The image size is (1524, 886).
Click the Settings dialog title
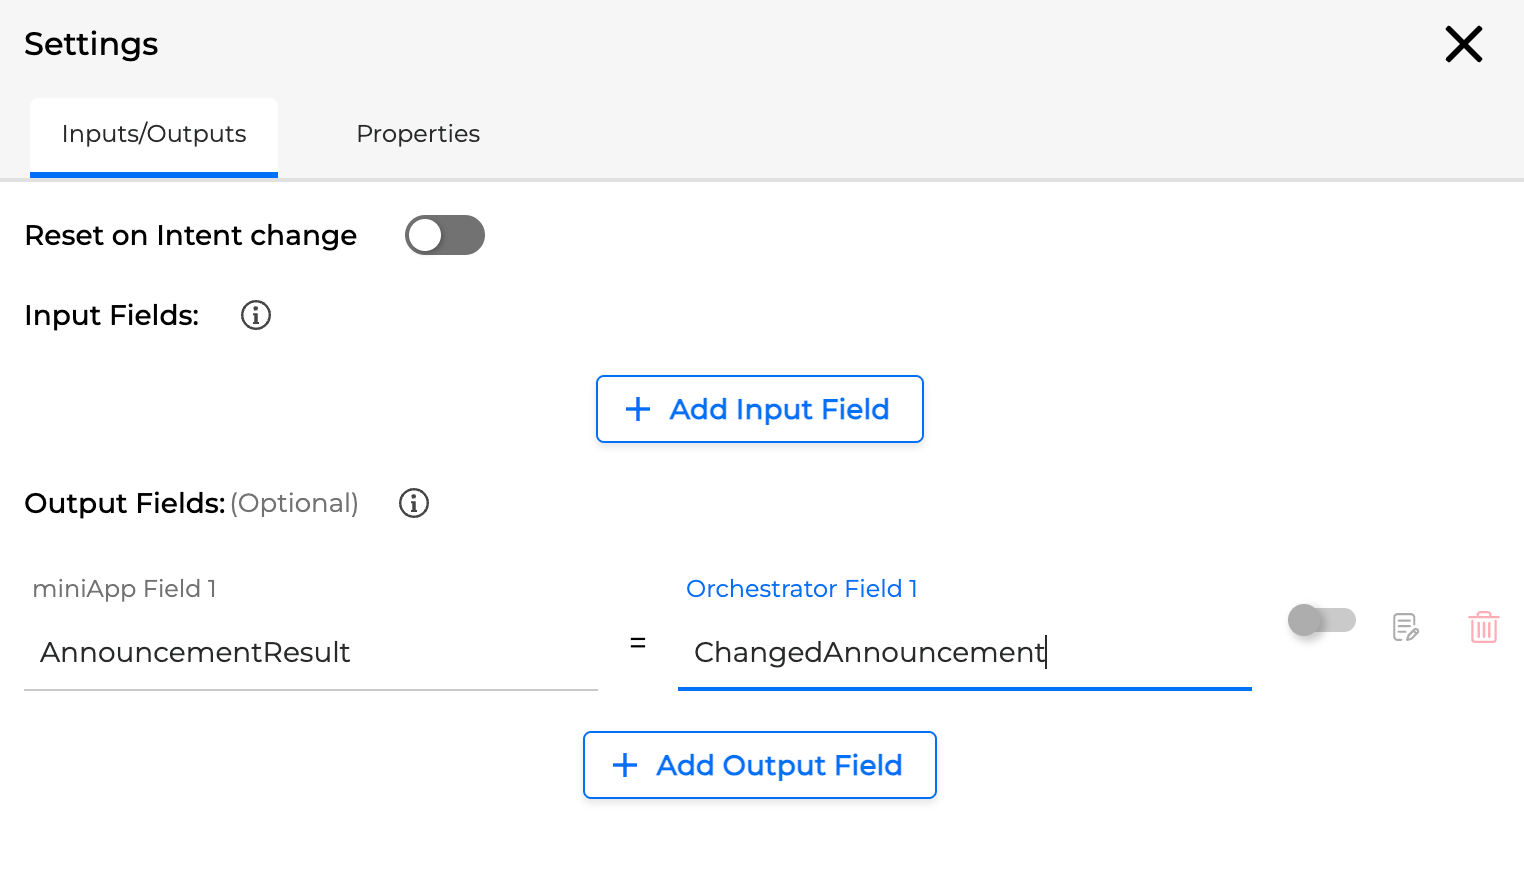coord(91,44)
